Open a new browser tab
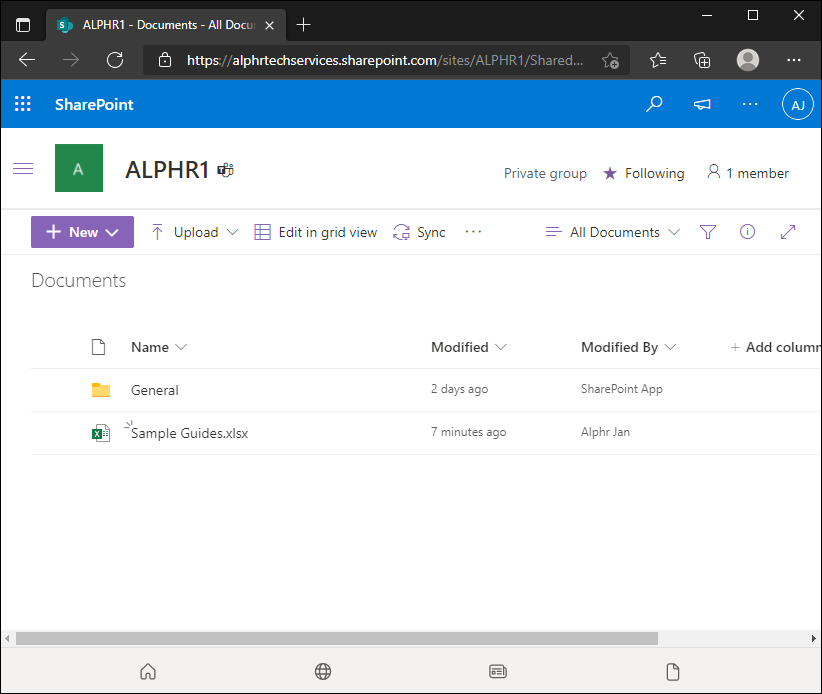 [x=303, y=25]
